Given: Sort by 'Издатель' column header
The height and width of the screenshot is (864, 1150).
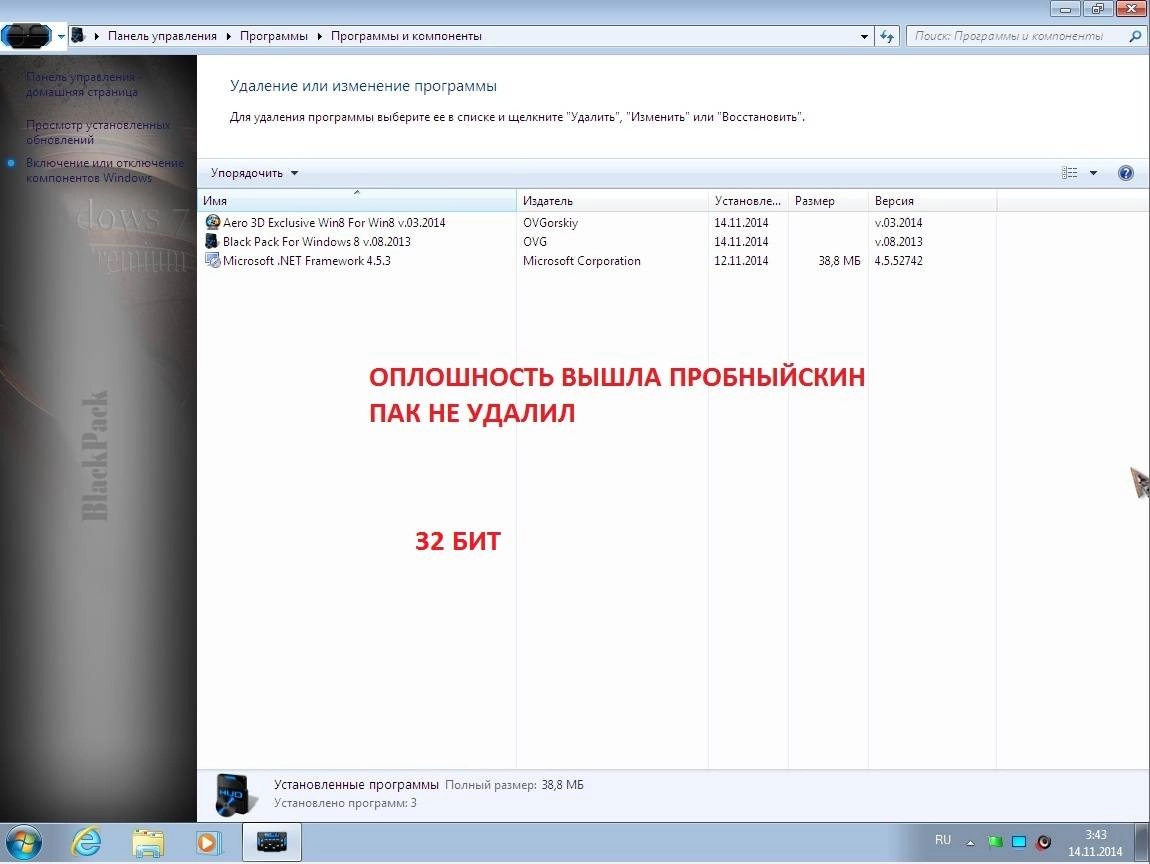Looking at the screenshot, I should point(612,200).
